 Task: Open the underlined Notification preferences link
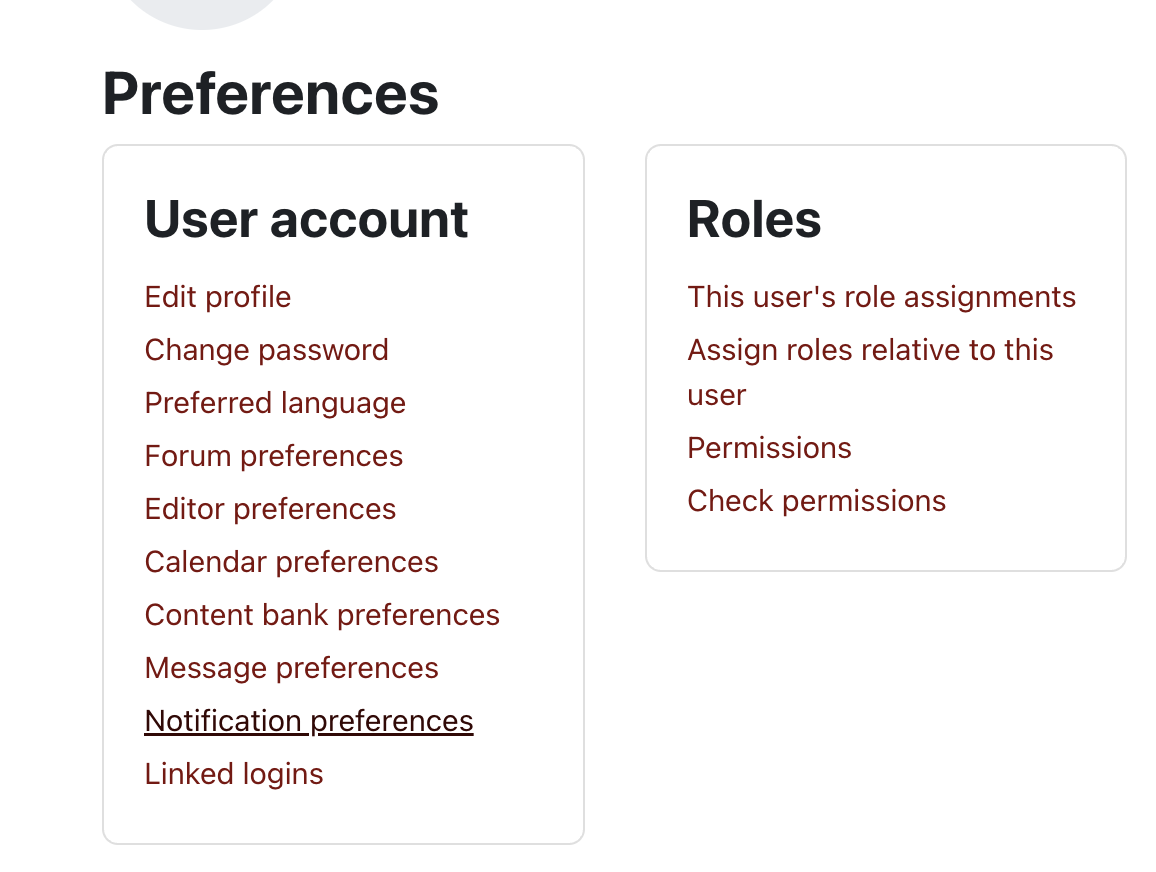308,721
